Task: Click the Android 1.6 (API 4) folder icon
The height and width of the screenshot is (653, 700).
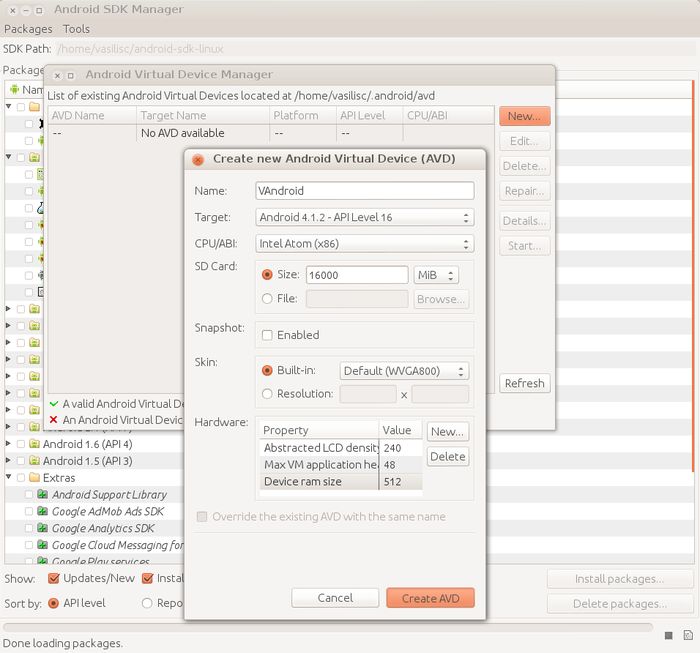Action: 34,444
